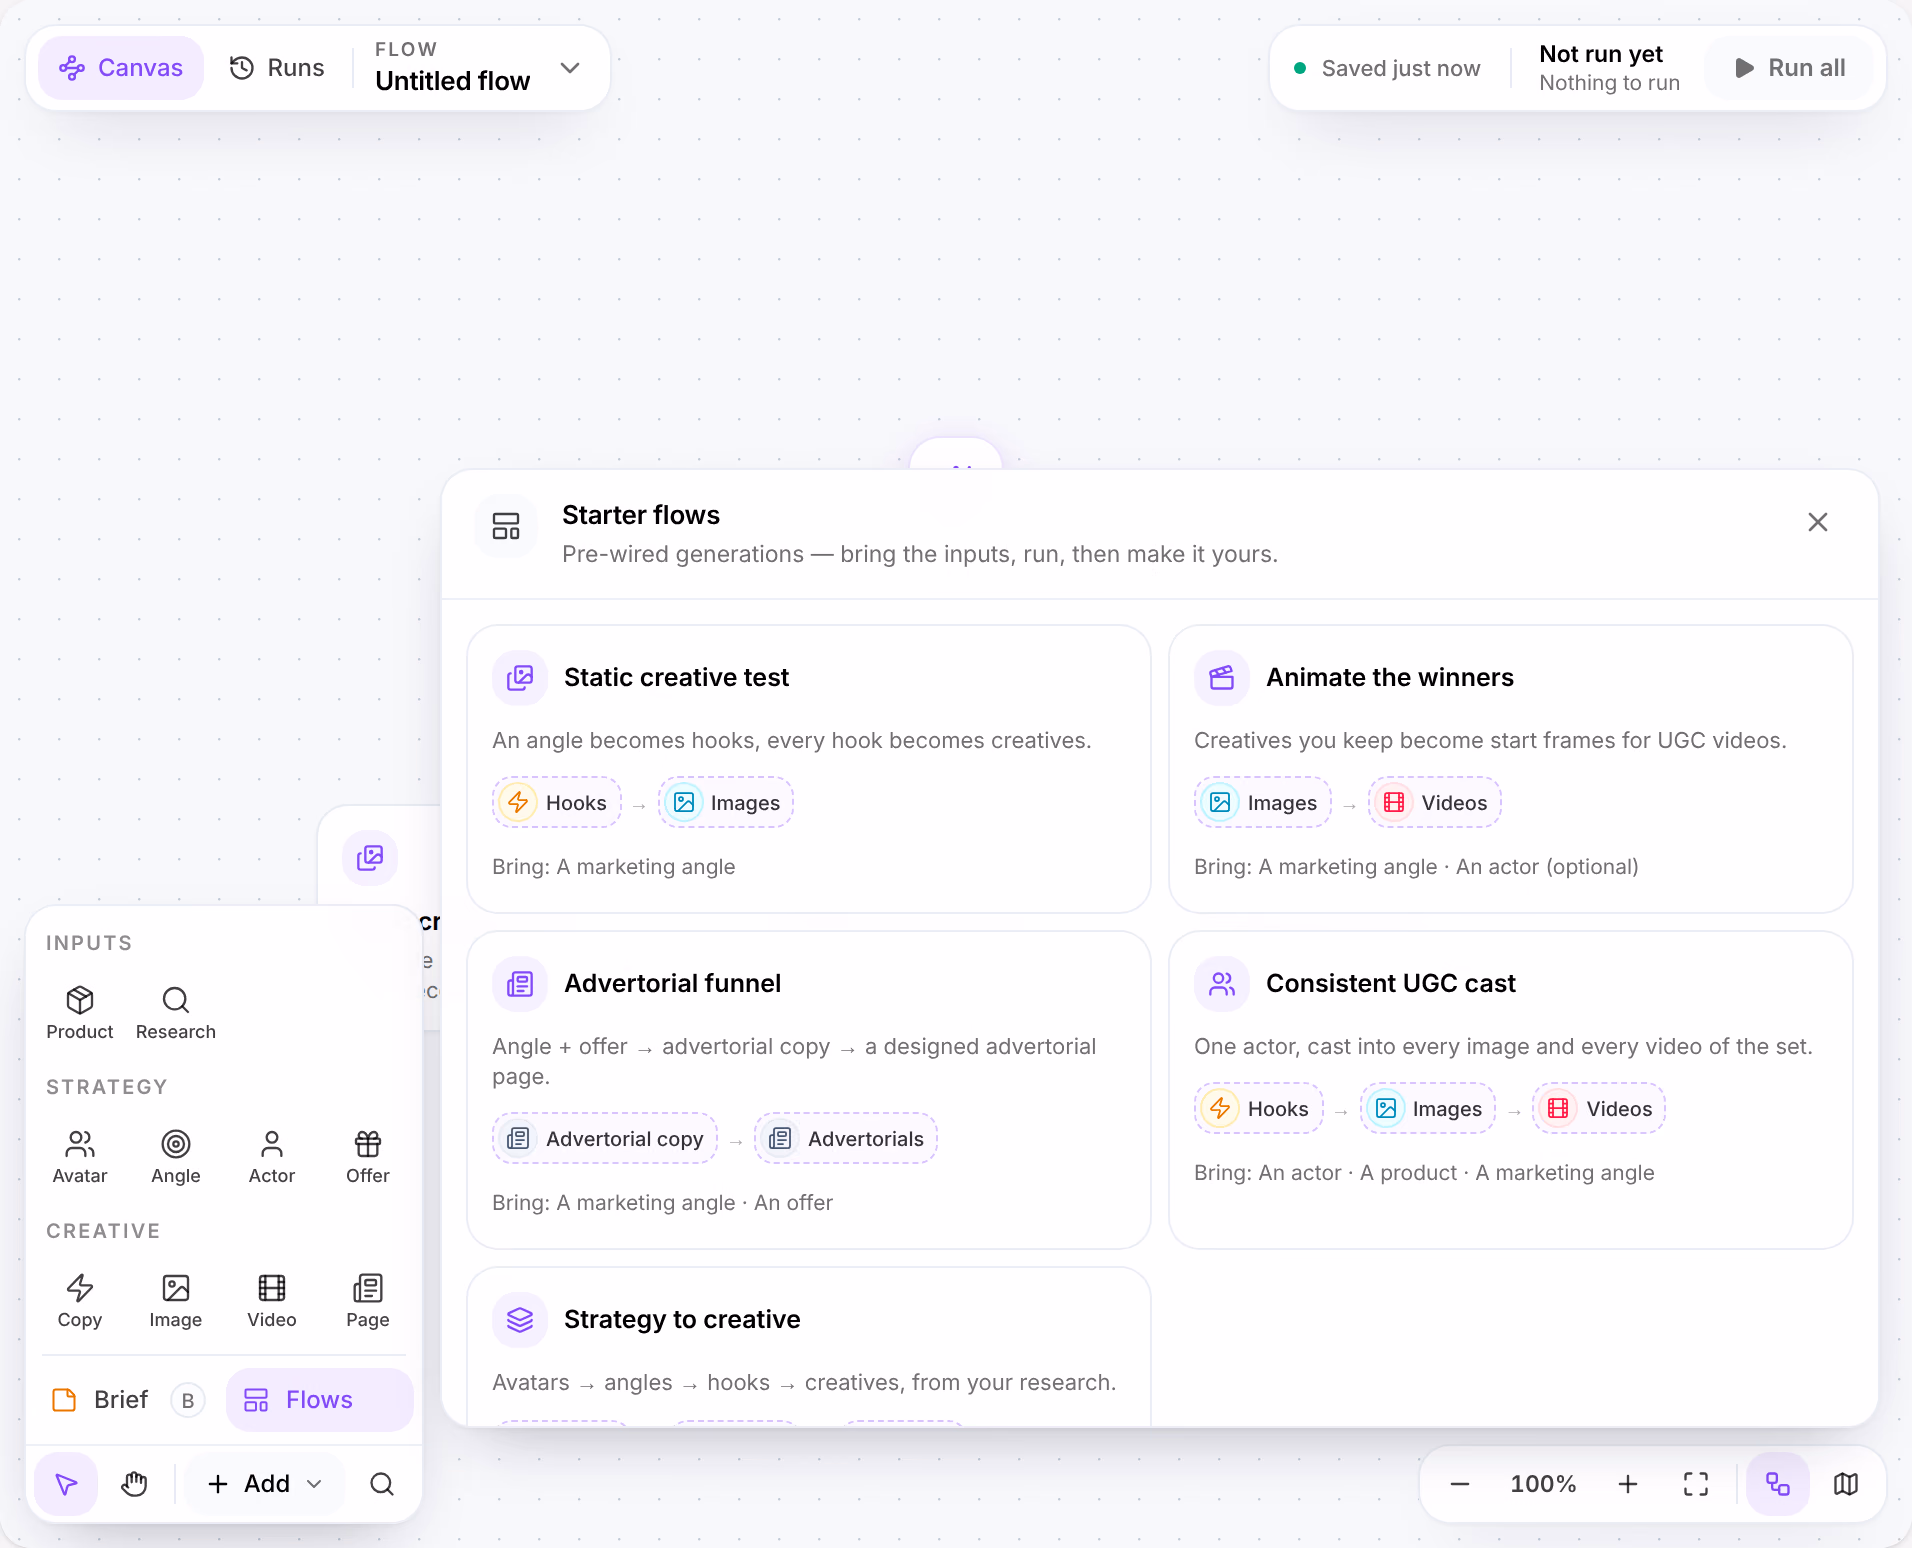Click the Not run yet status

pyautogui.click(x=1601, y=54)
